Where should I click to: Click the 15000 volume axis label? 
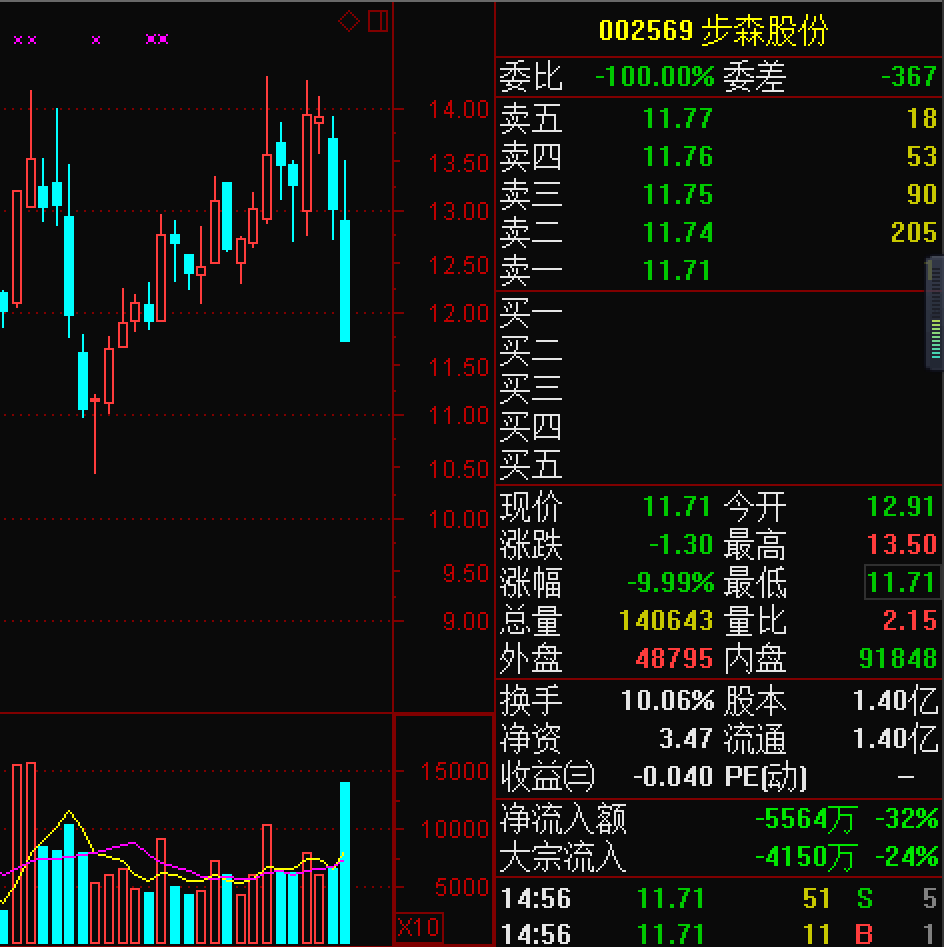[455, 772]
